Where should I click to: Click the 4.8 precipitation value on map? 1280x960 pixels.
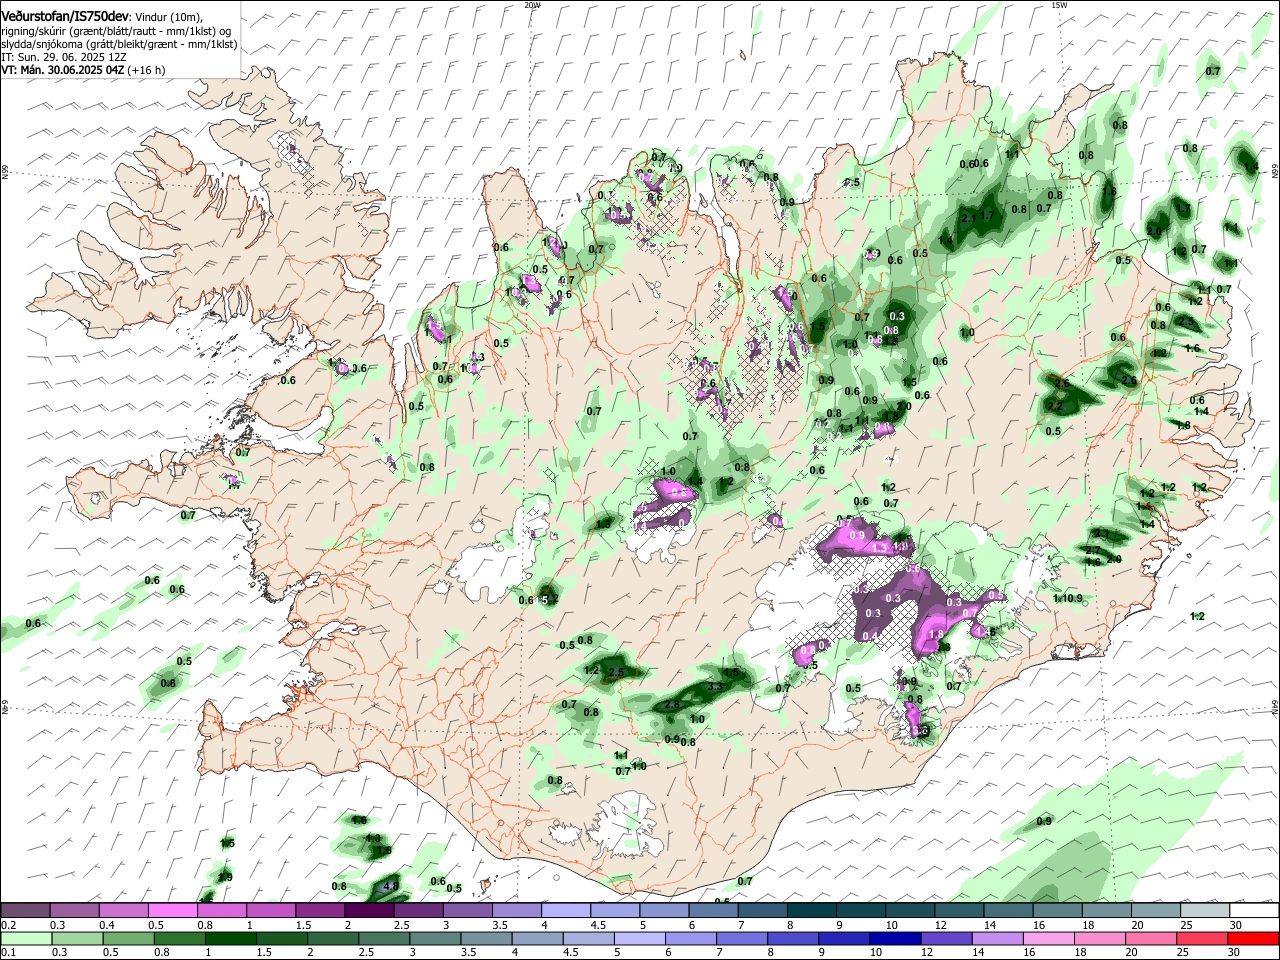(391, 885)
